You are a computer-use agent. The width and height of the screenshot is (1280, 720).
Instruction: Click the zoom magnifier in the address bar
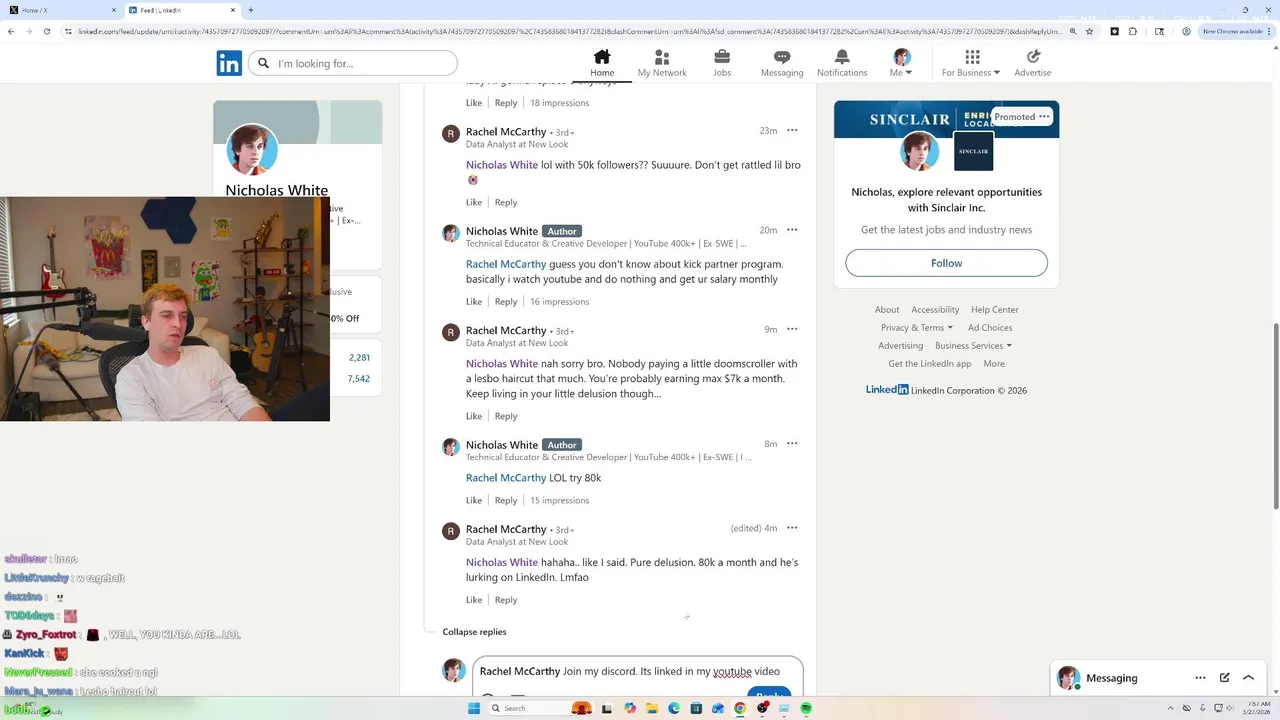(x=1073, y=31)
